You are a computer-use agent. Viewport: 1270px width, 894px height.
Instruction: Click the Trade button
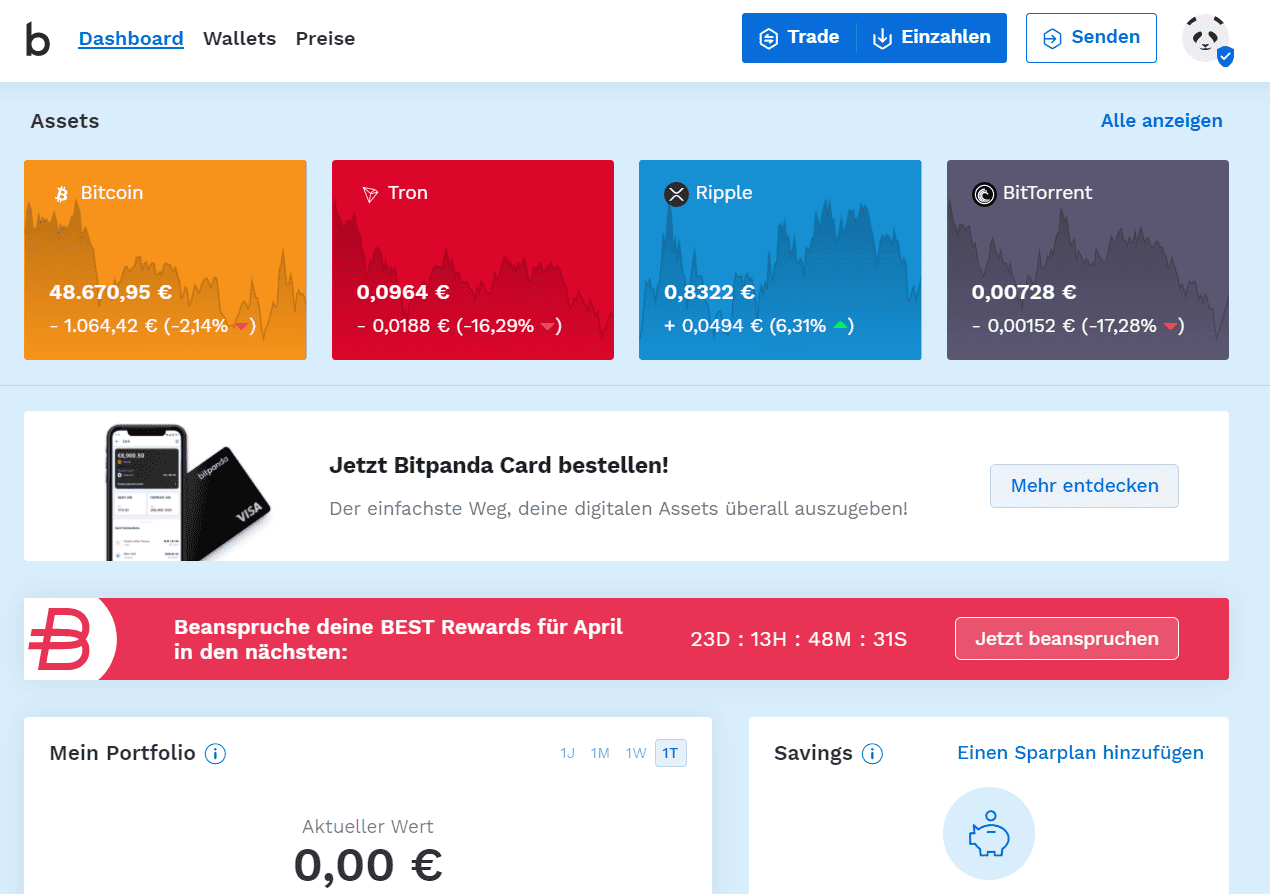799,38
